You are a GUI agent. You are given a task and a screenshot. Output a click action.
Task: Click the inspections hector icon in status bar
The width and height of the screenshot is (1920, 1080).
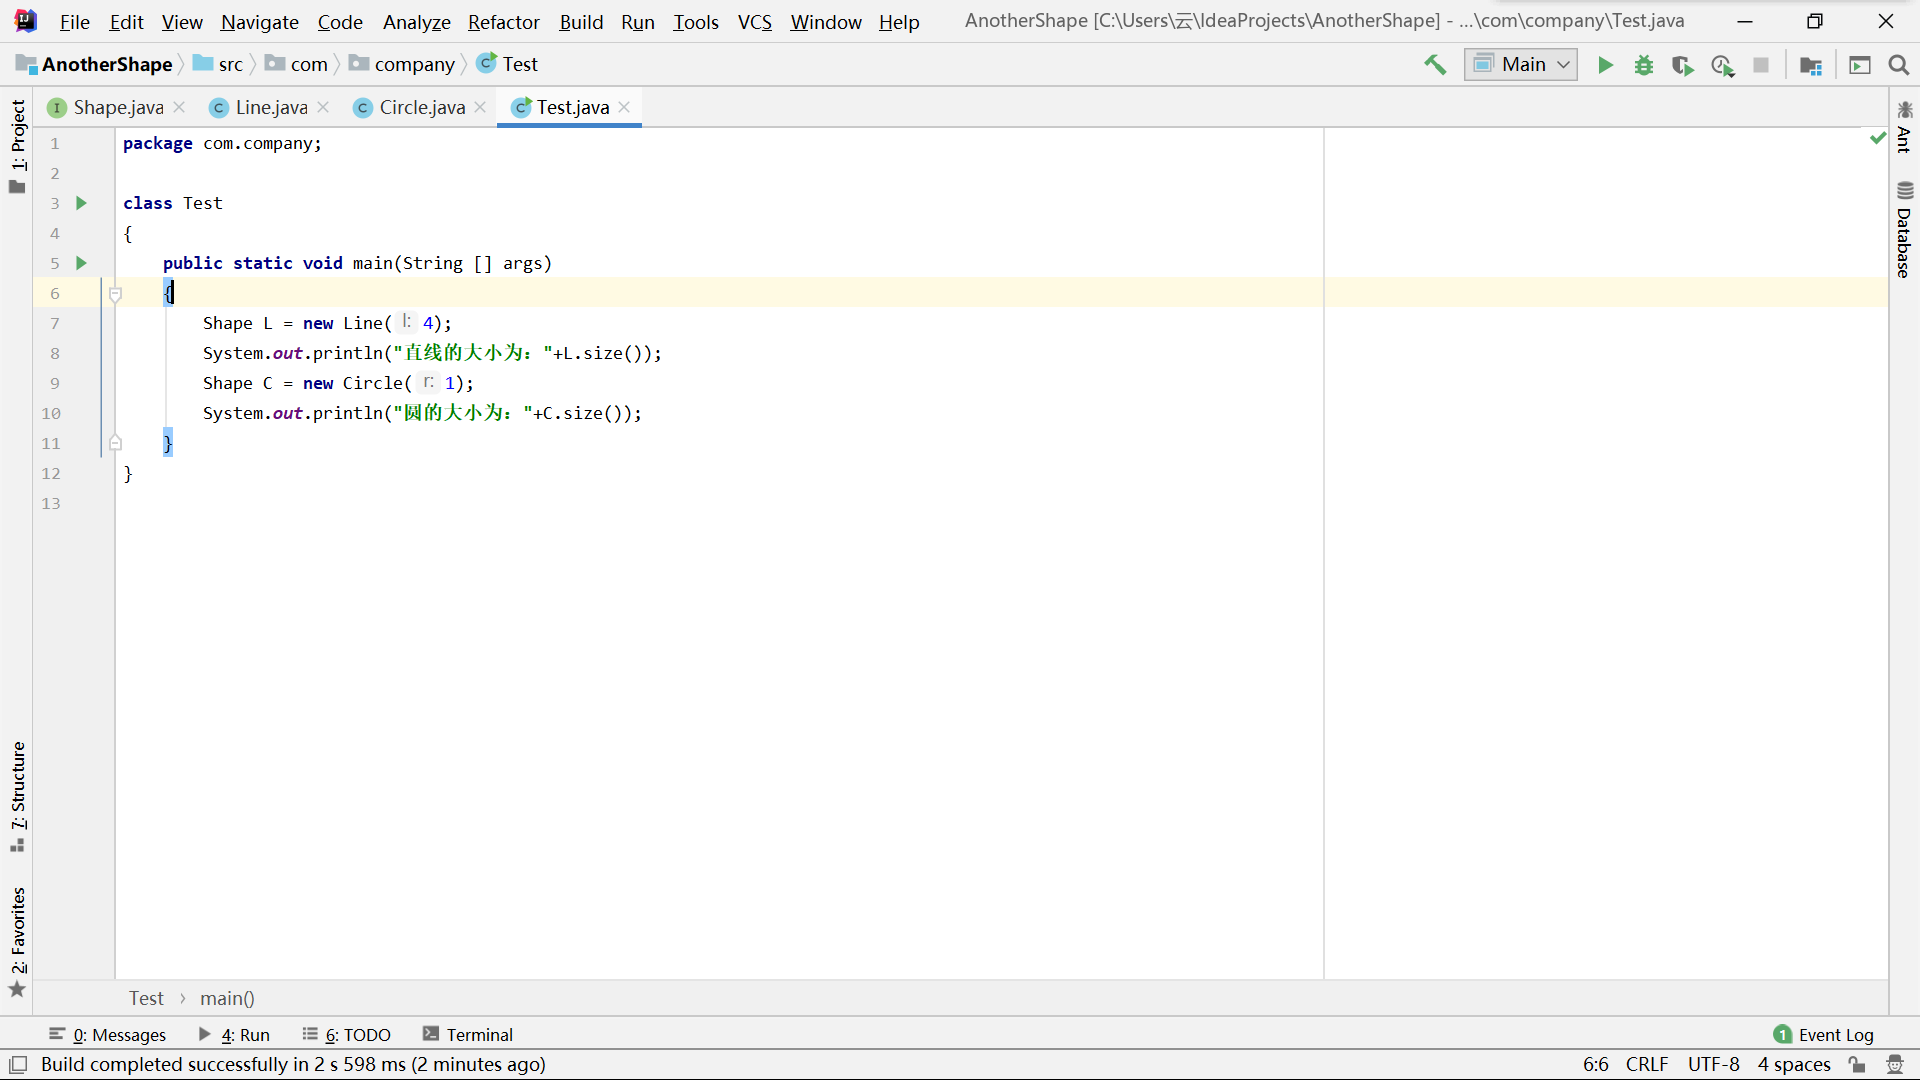(x=1894, y=1065)
